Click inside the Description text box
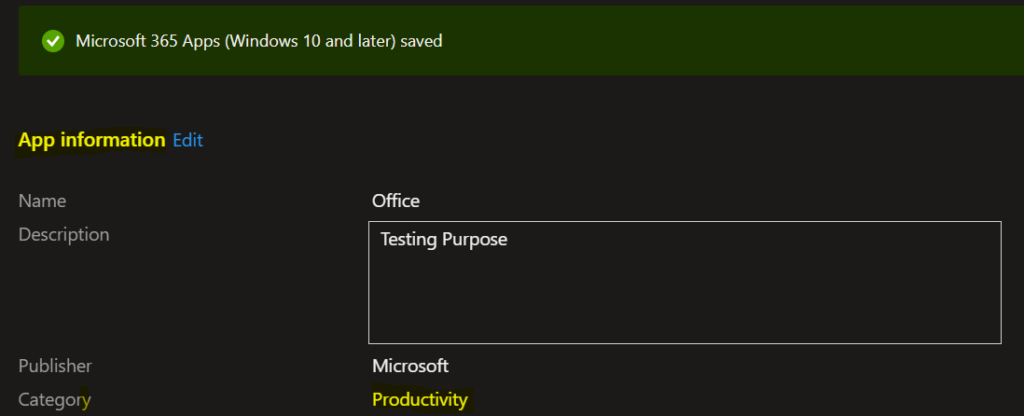This screenshot has height=416, width=1024. (684, 282)
